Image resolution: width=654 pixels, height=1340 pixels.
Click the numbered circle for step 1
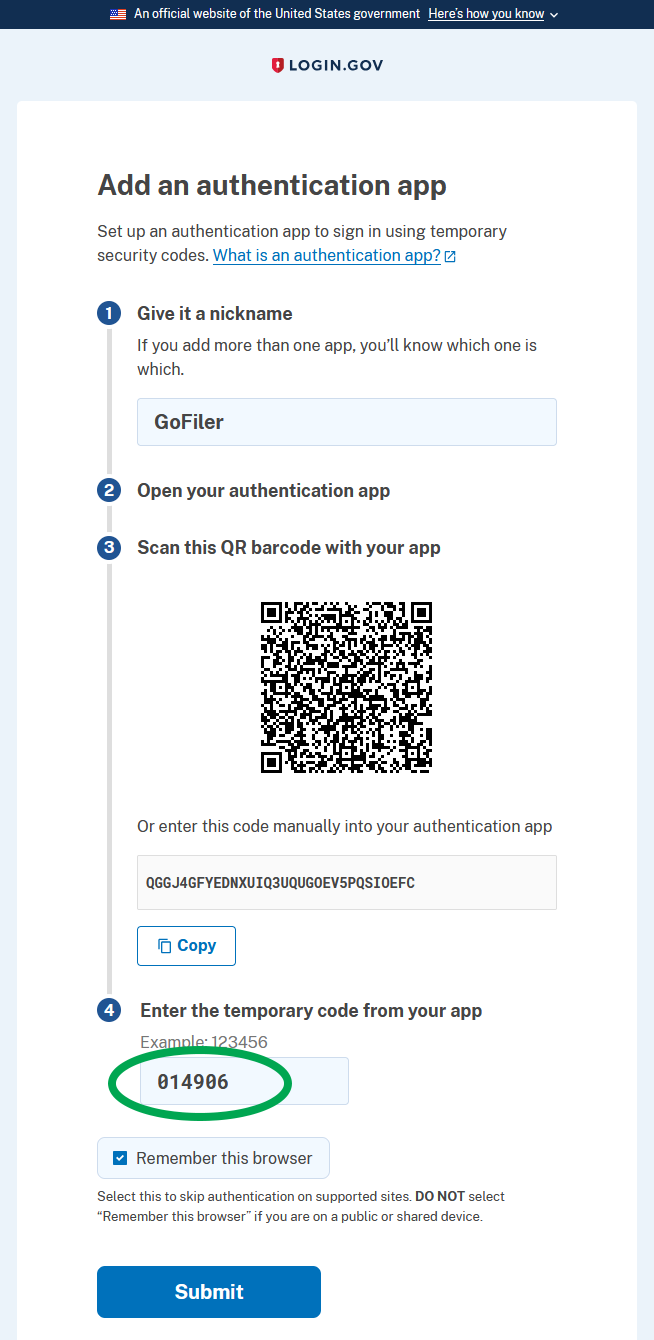(108, 312)
